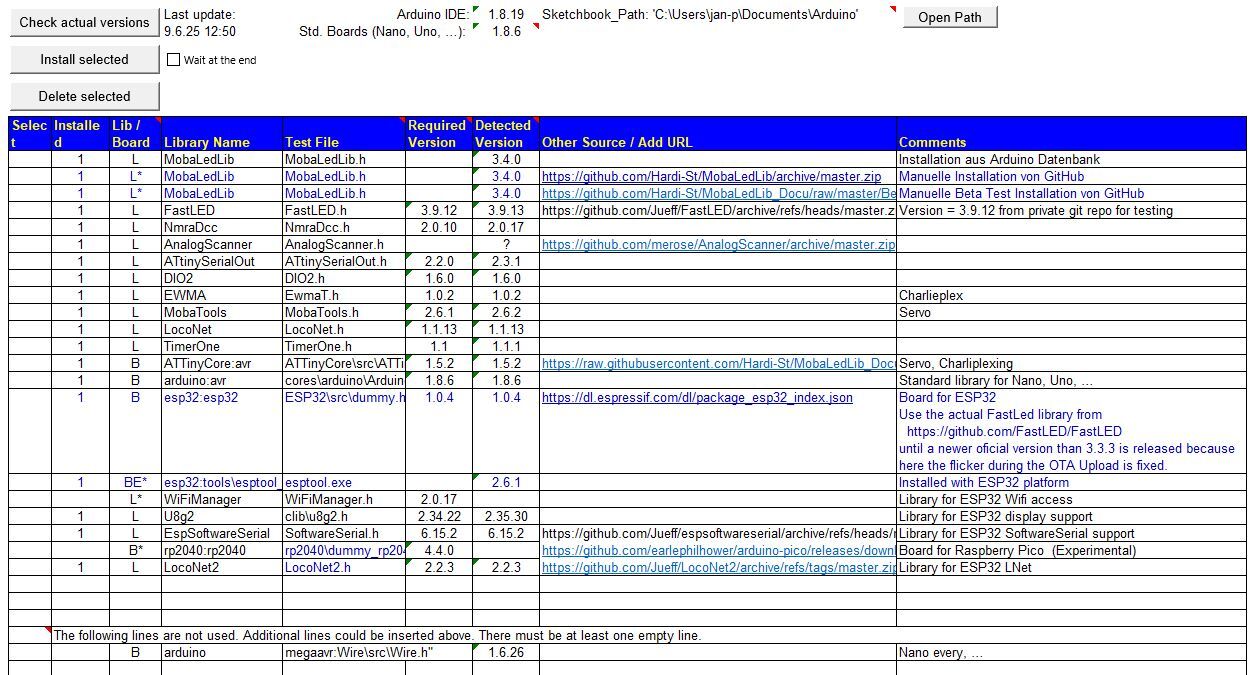Select Arduino IDE version 1.8.19 cell
The height and width of the screenshot is (675, 1252).
(505, 15)
